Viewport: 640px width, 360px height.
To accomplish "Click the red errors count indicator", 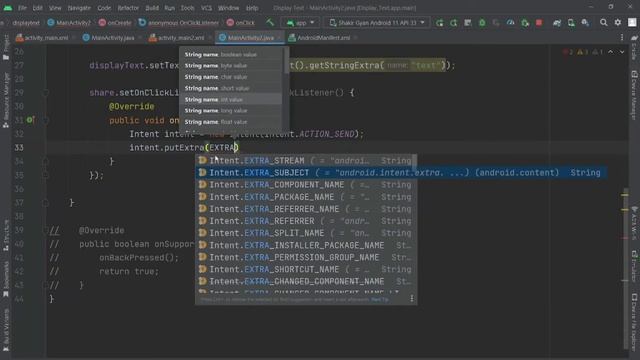I will coord(568,52).
